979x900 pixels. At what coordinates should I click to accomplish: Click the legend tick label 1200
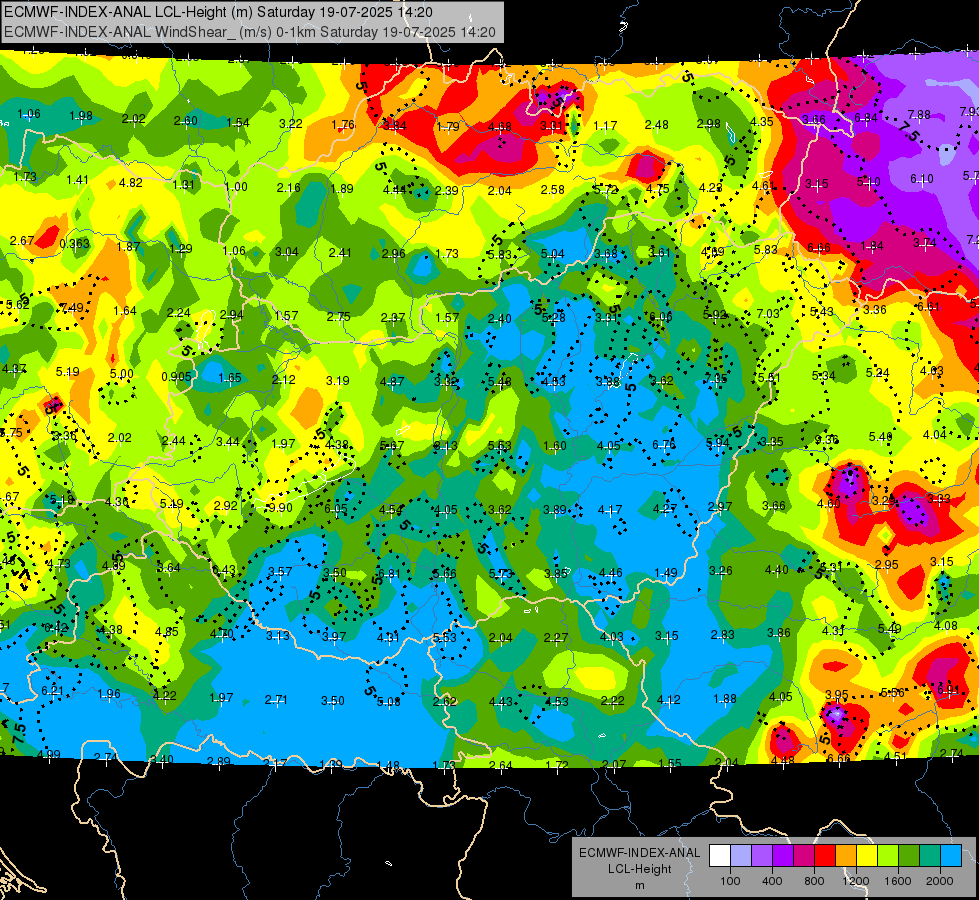856,881
